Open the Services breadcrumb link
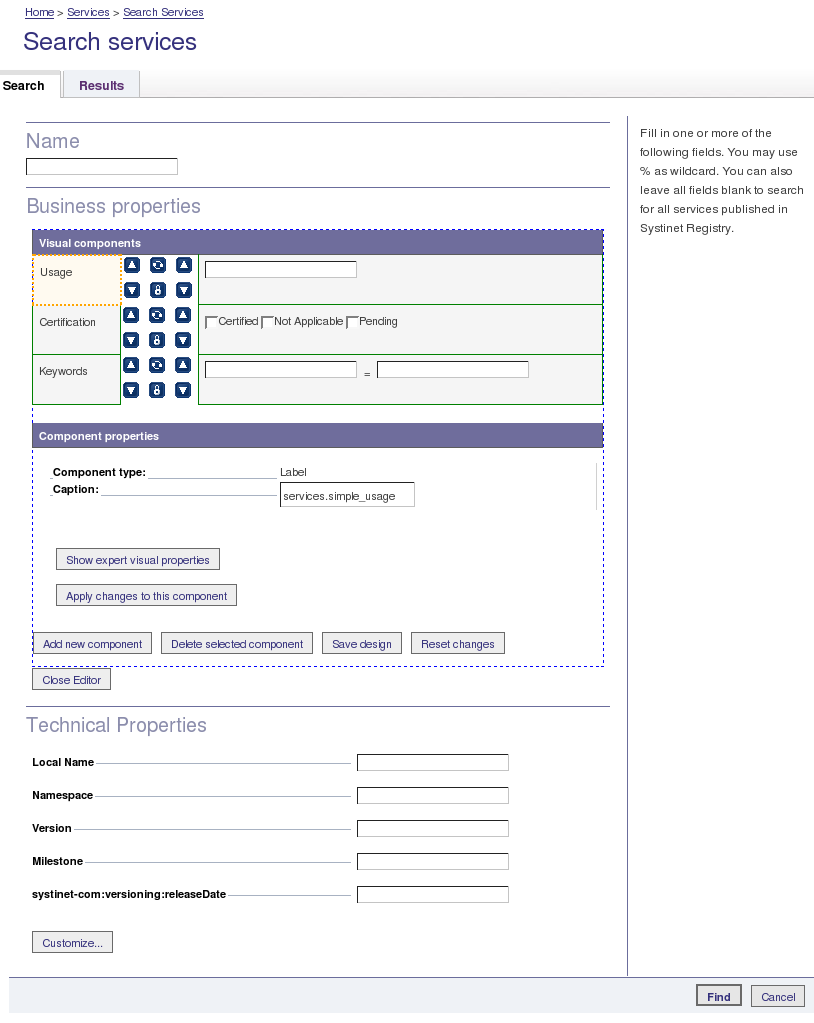Screen dimensions: 814x1023 [88, 12]
